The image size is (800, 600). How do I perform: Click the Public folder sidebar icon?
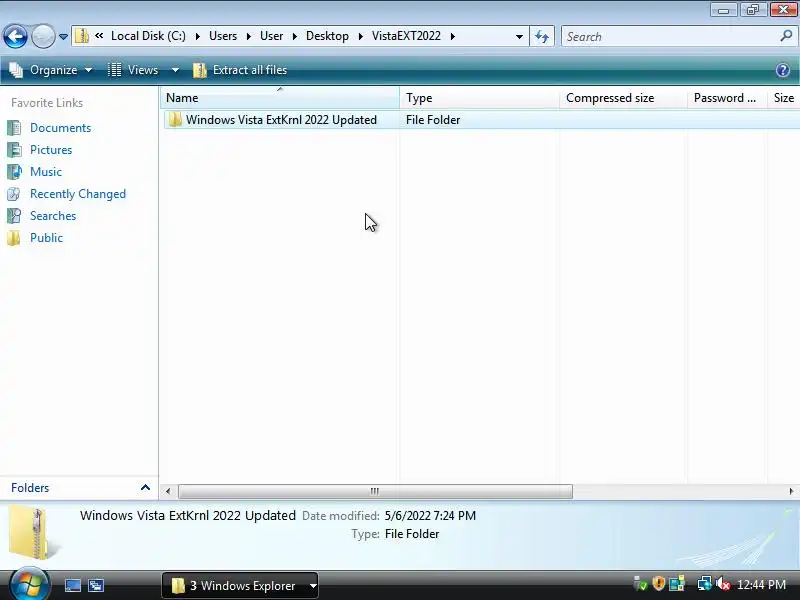[x=14, y=238]
